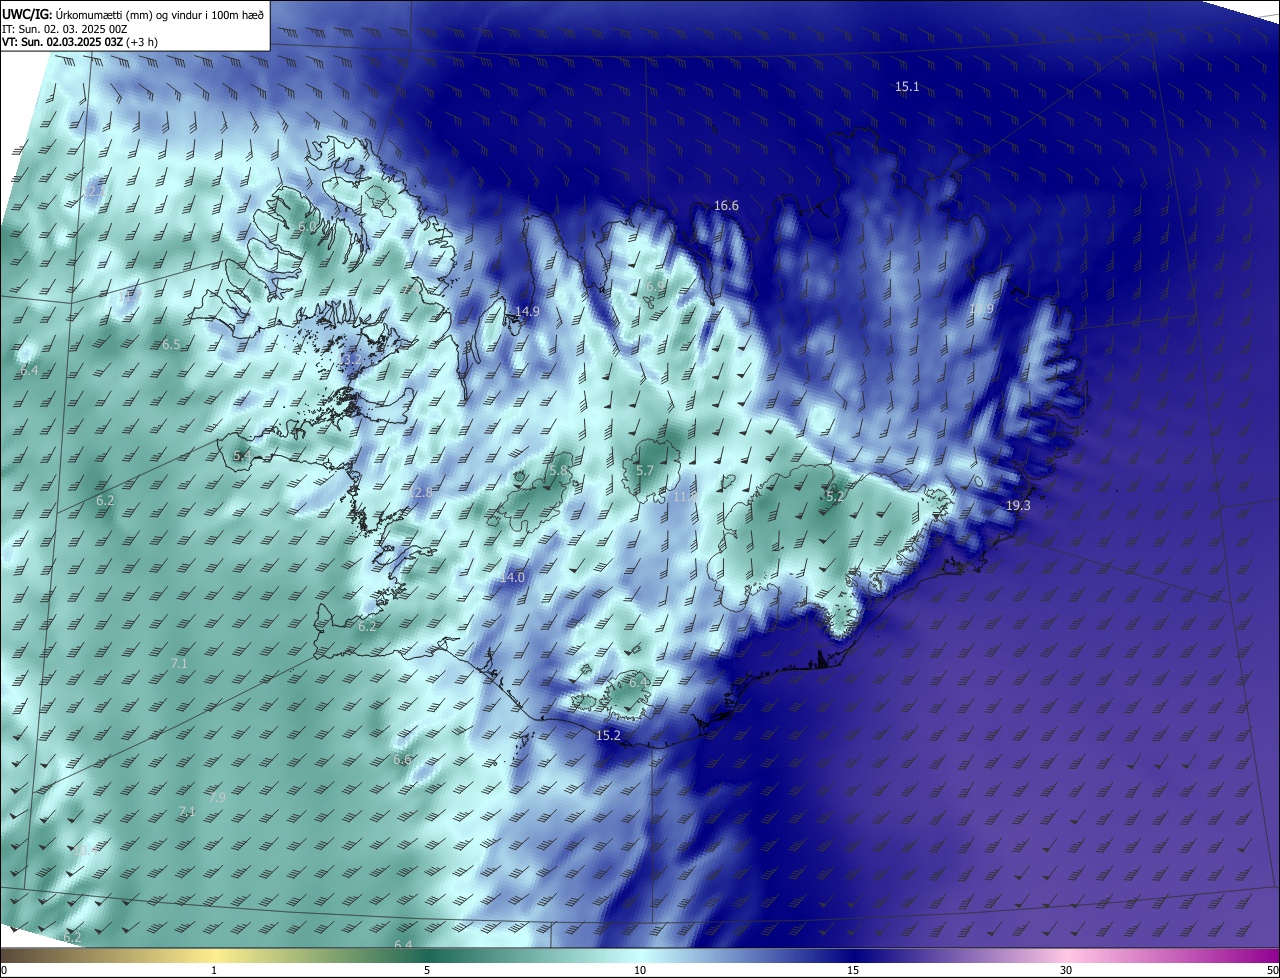Click the 12.8 map value label
The image size is (1280, 978).
pos(421,493)
